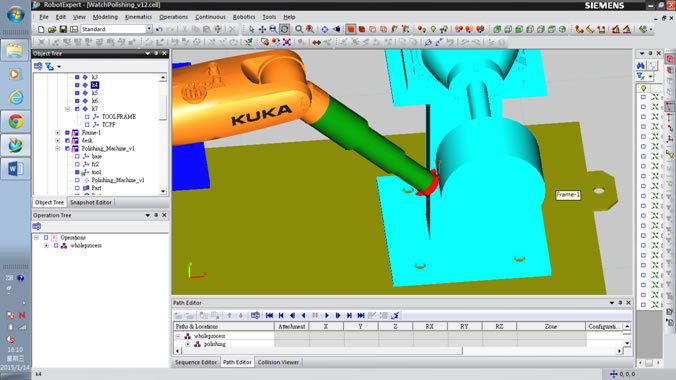Image resolution: width=676 pixels, height=380 pixels.
Task: Click the yellow light bulb icon in right panel
Action: point(643,88)
